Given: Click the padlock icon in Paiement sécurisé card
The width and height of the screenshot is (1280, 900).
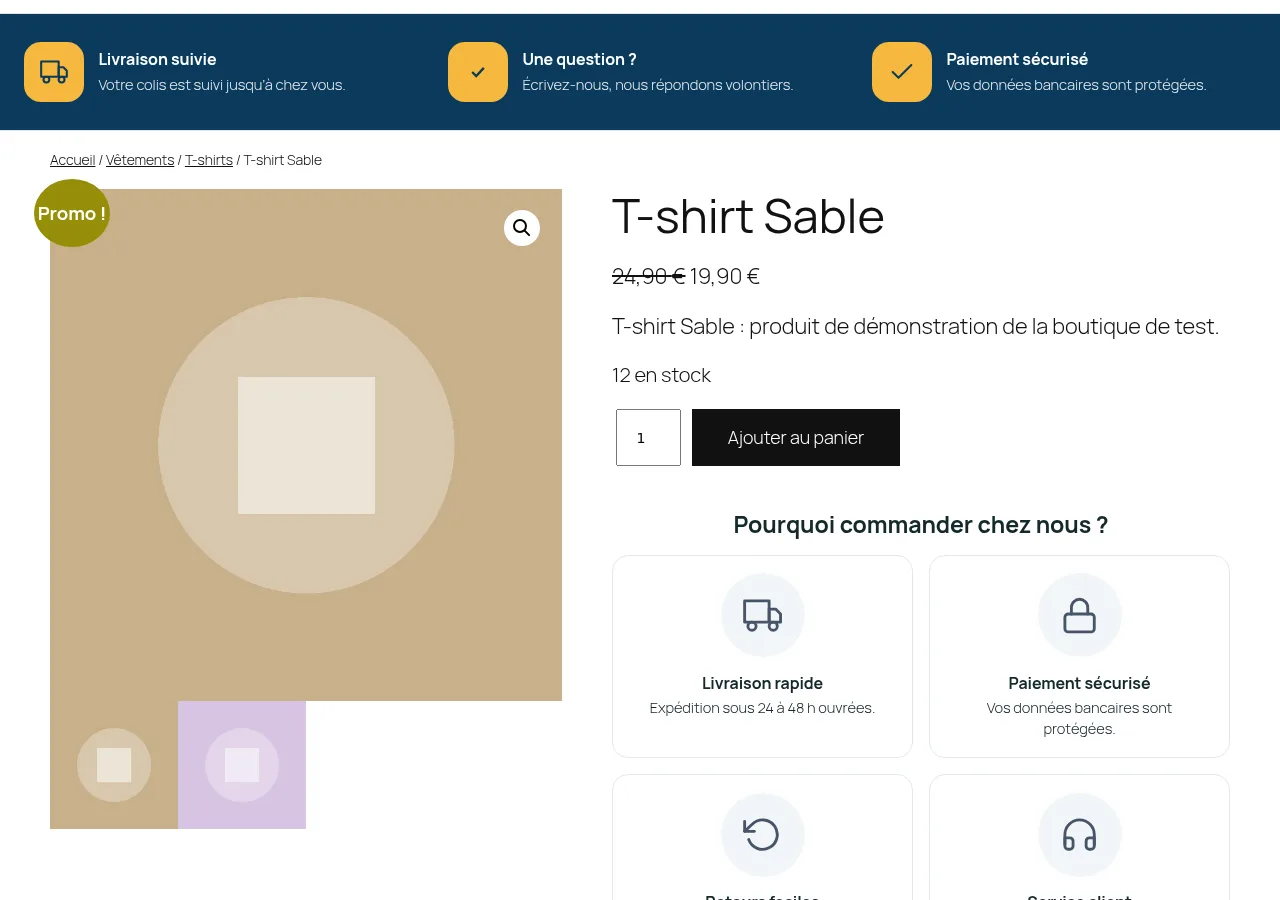Looking at the screenshot, I should [1080, 615].
